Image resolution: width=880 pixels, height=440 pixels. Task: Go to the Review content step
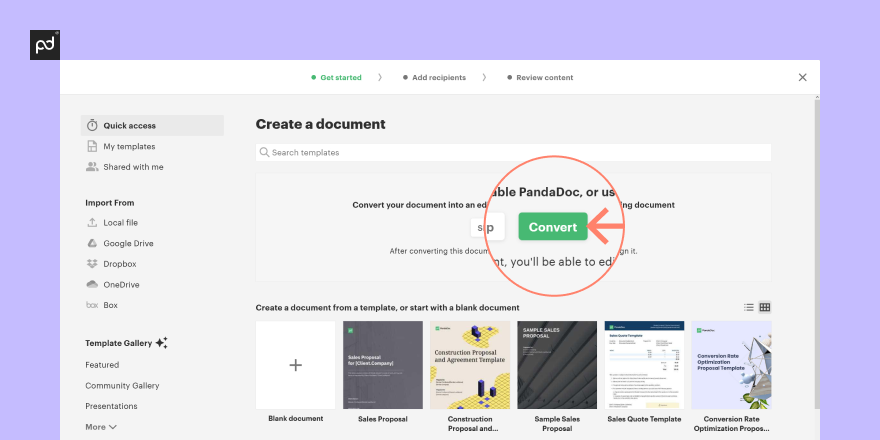[x=540, y=77]
